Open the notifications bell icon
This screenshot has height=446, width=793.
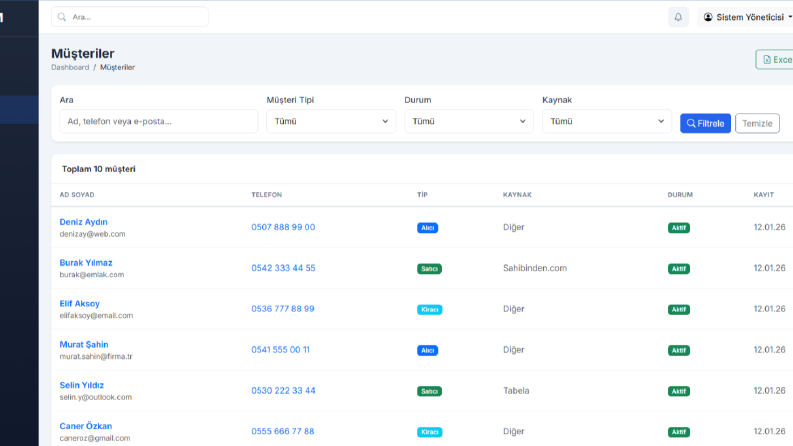tap(678, 17)
